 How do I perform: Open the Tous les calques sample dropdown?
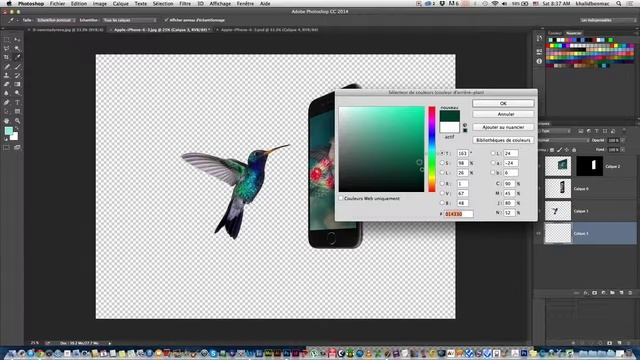click(x=129, y=20)
